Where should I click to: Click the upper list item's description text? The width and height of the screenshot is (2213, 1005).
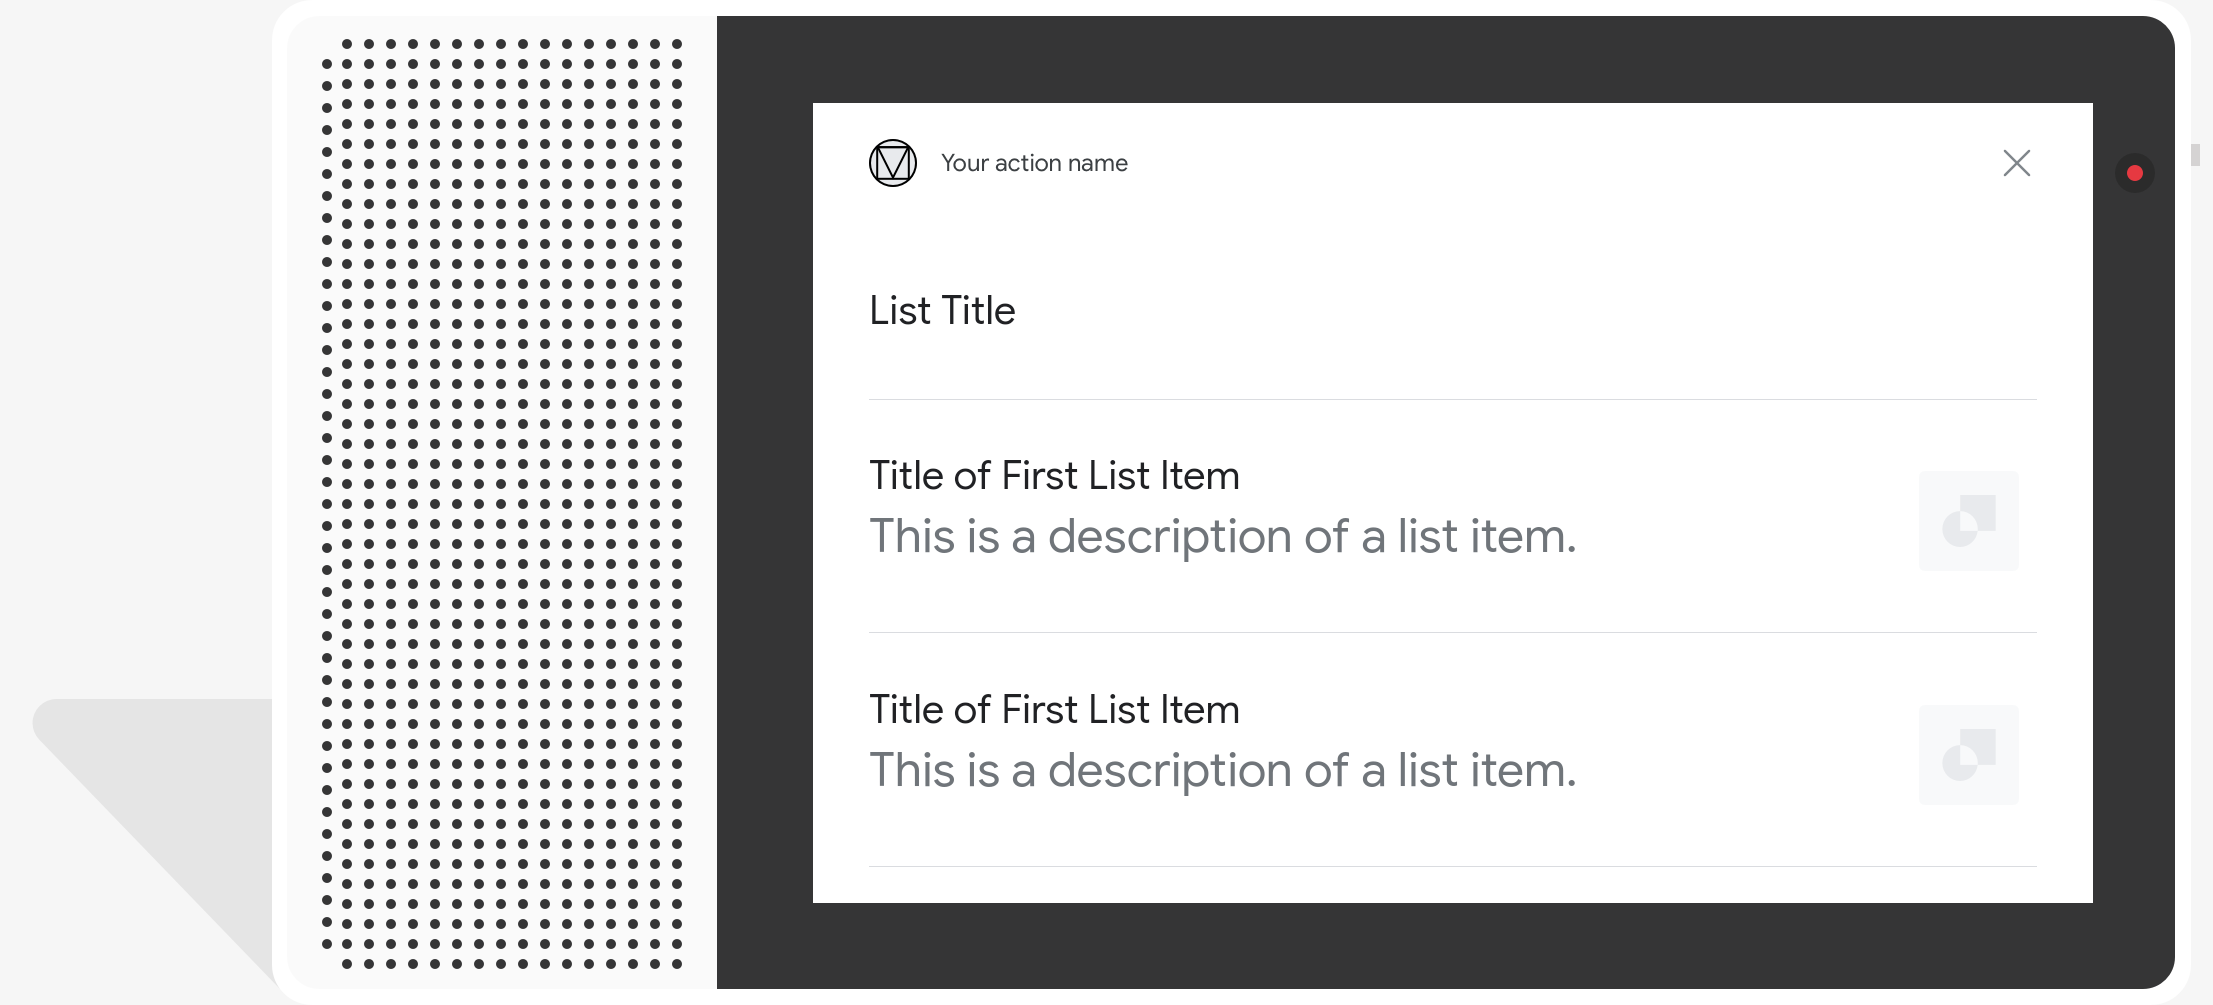(1221, 537)
